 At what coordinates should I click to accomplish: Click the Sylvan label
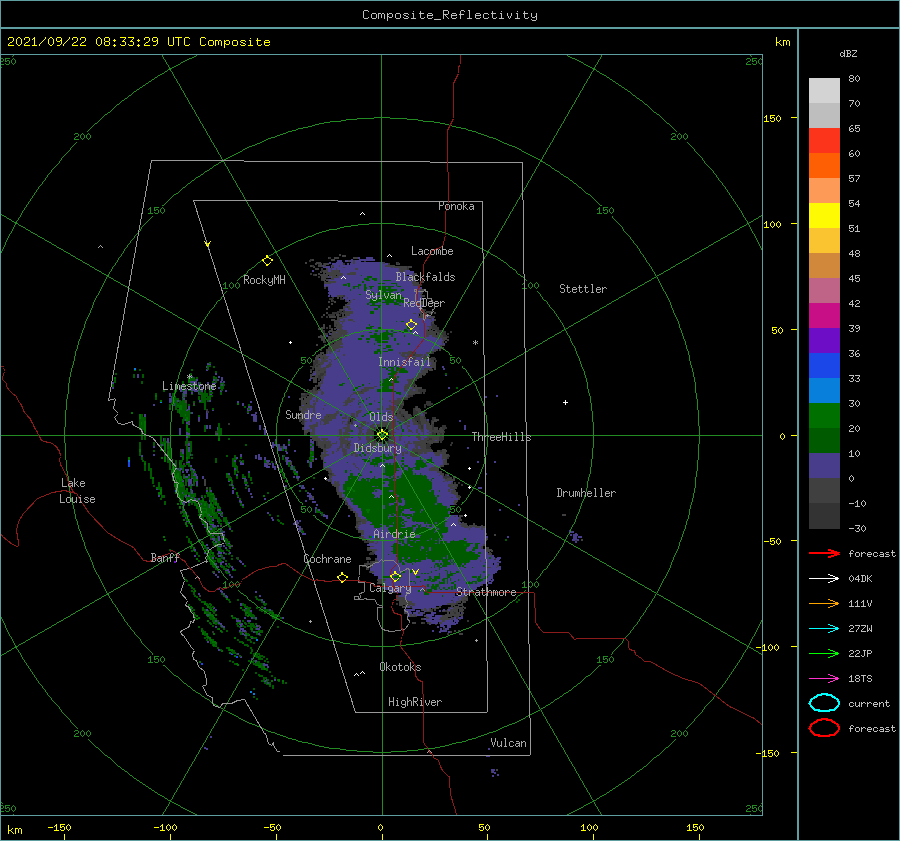coord(383,295)
